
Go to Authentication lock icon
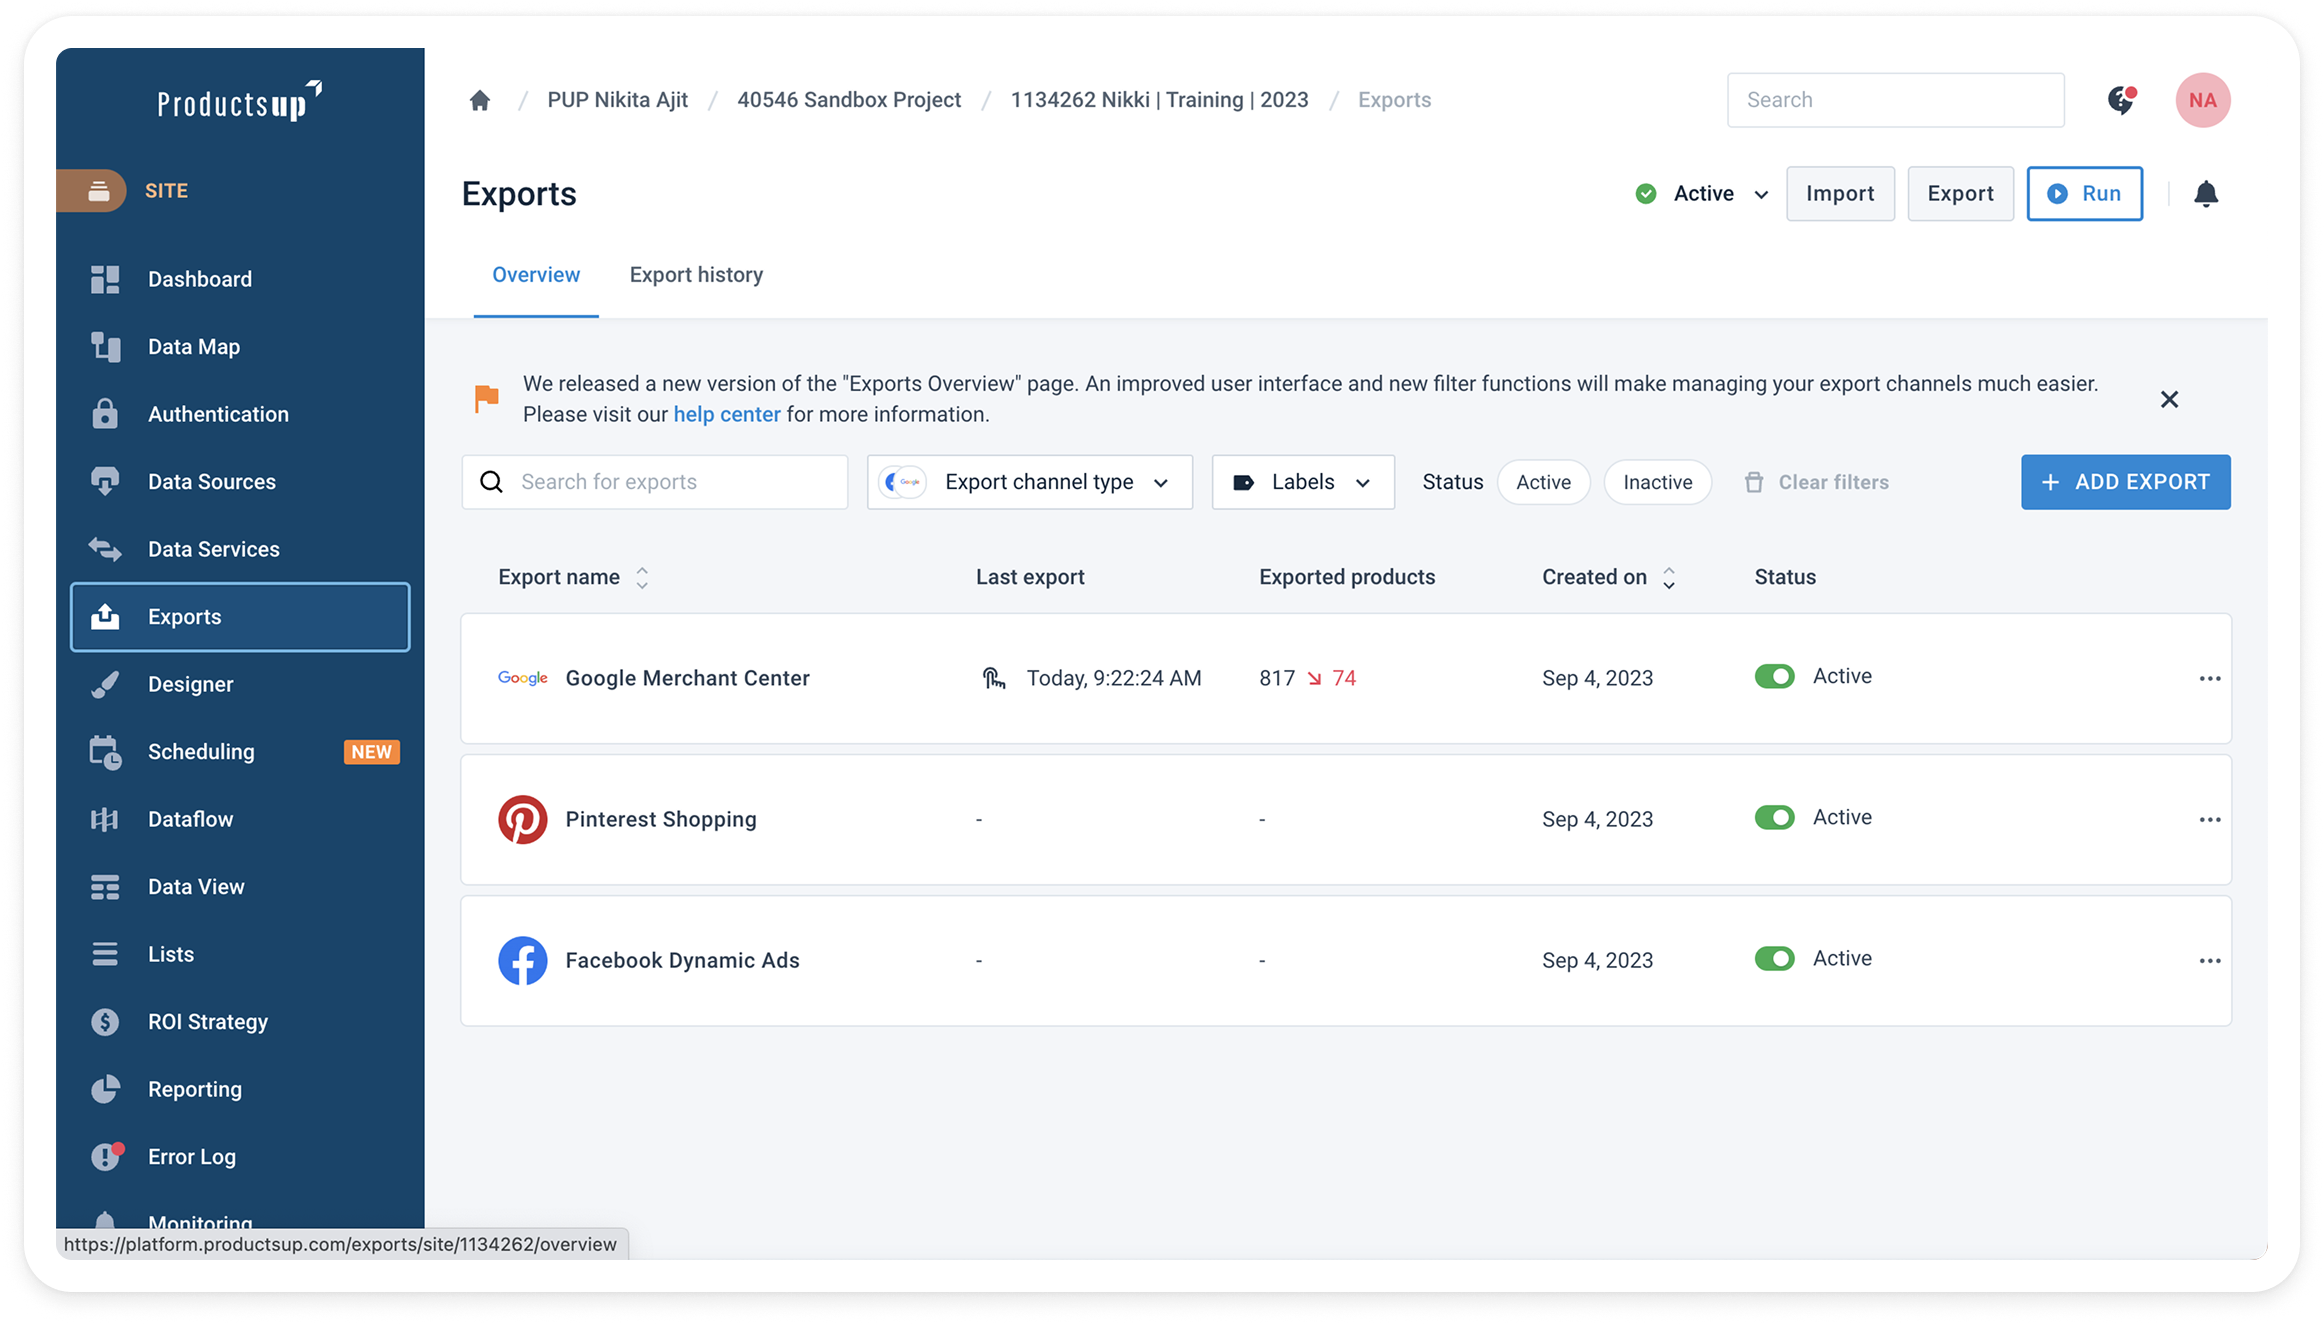pos(105,414)
